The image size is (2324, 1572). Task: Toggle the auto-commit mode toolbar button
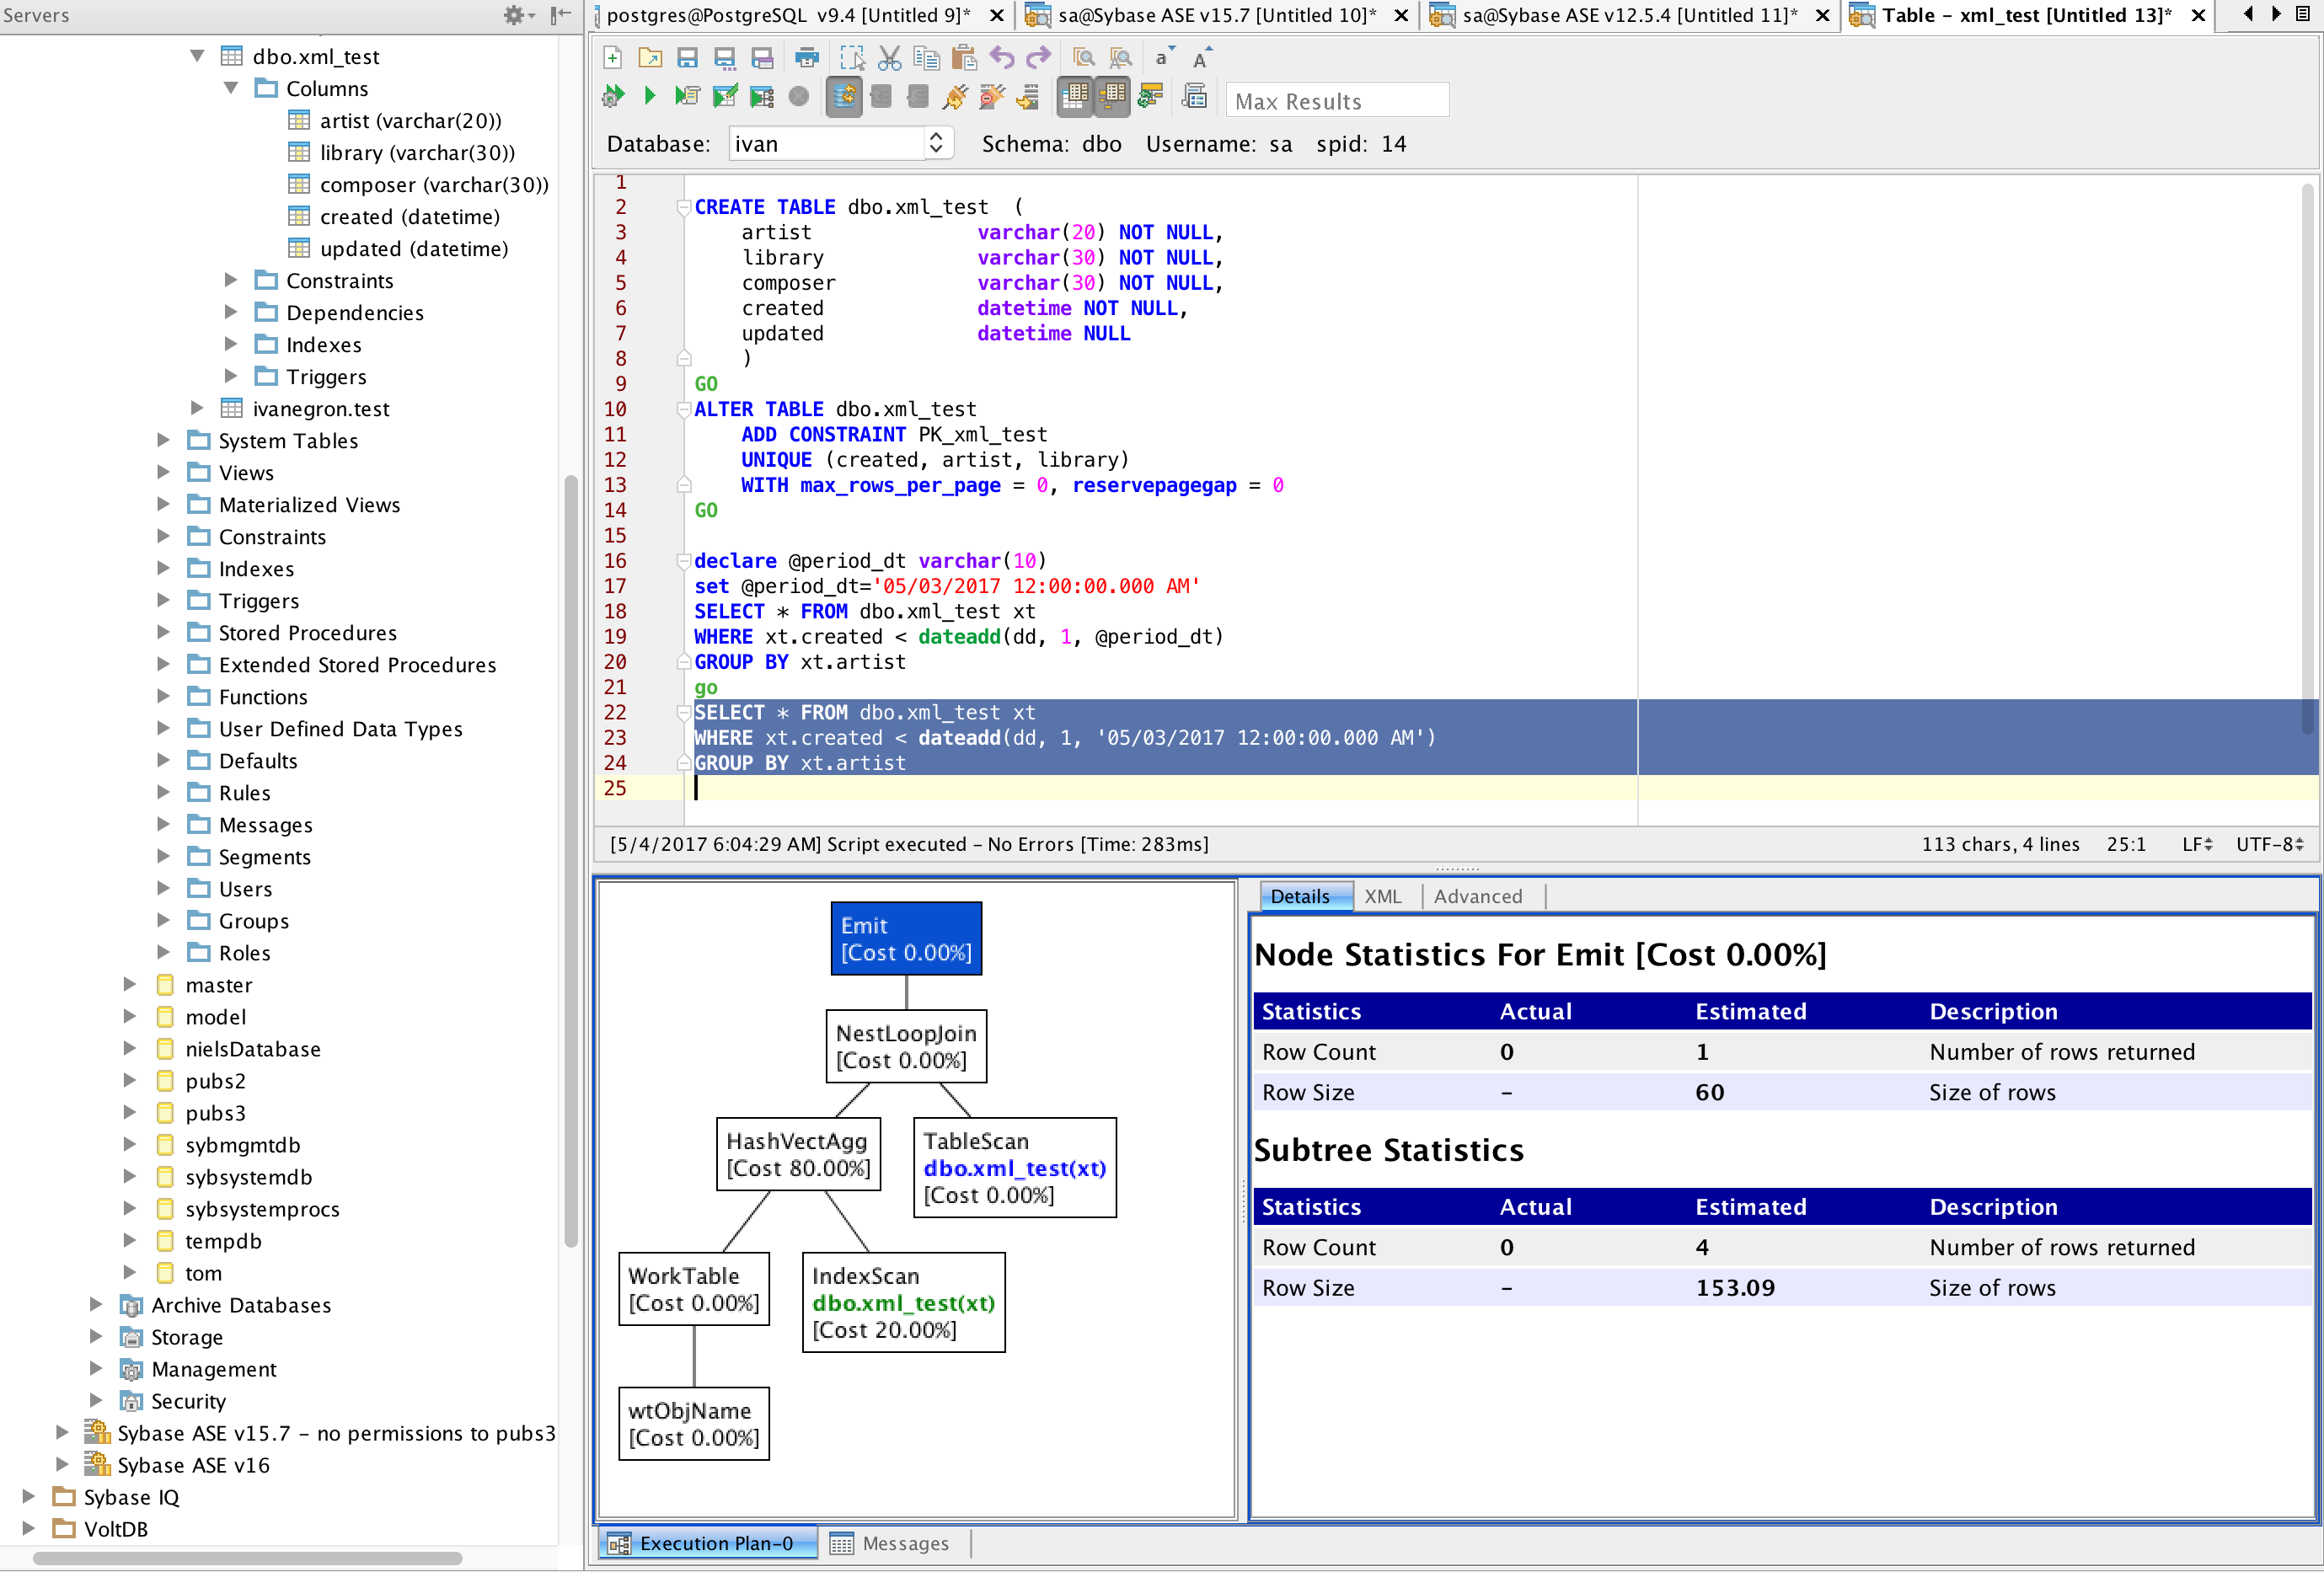pyautogui.click(x=844, y=96)
